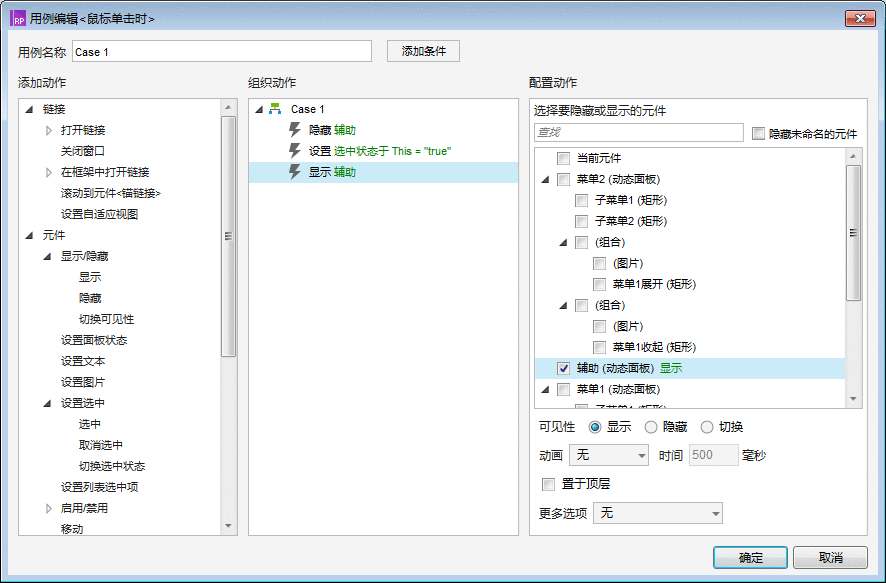Check the 菜单2 (动态面板) checkbox
886x583 pixels.
click(563, 179)
